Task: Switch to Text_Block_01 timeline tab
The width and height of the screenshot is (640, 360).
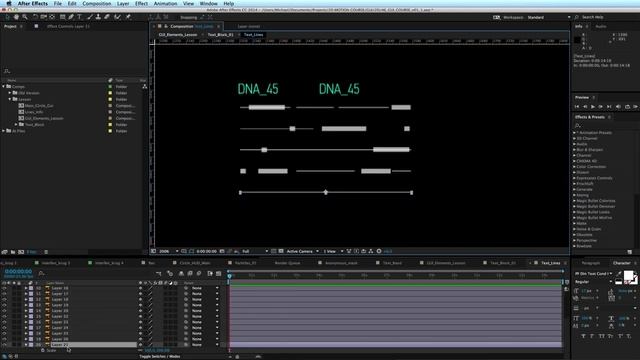Action: coord(503,263)
